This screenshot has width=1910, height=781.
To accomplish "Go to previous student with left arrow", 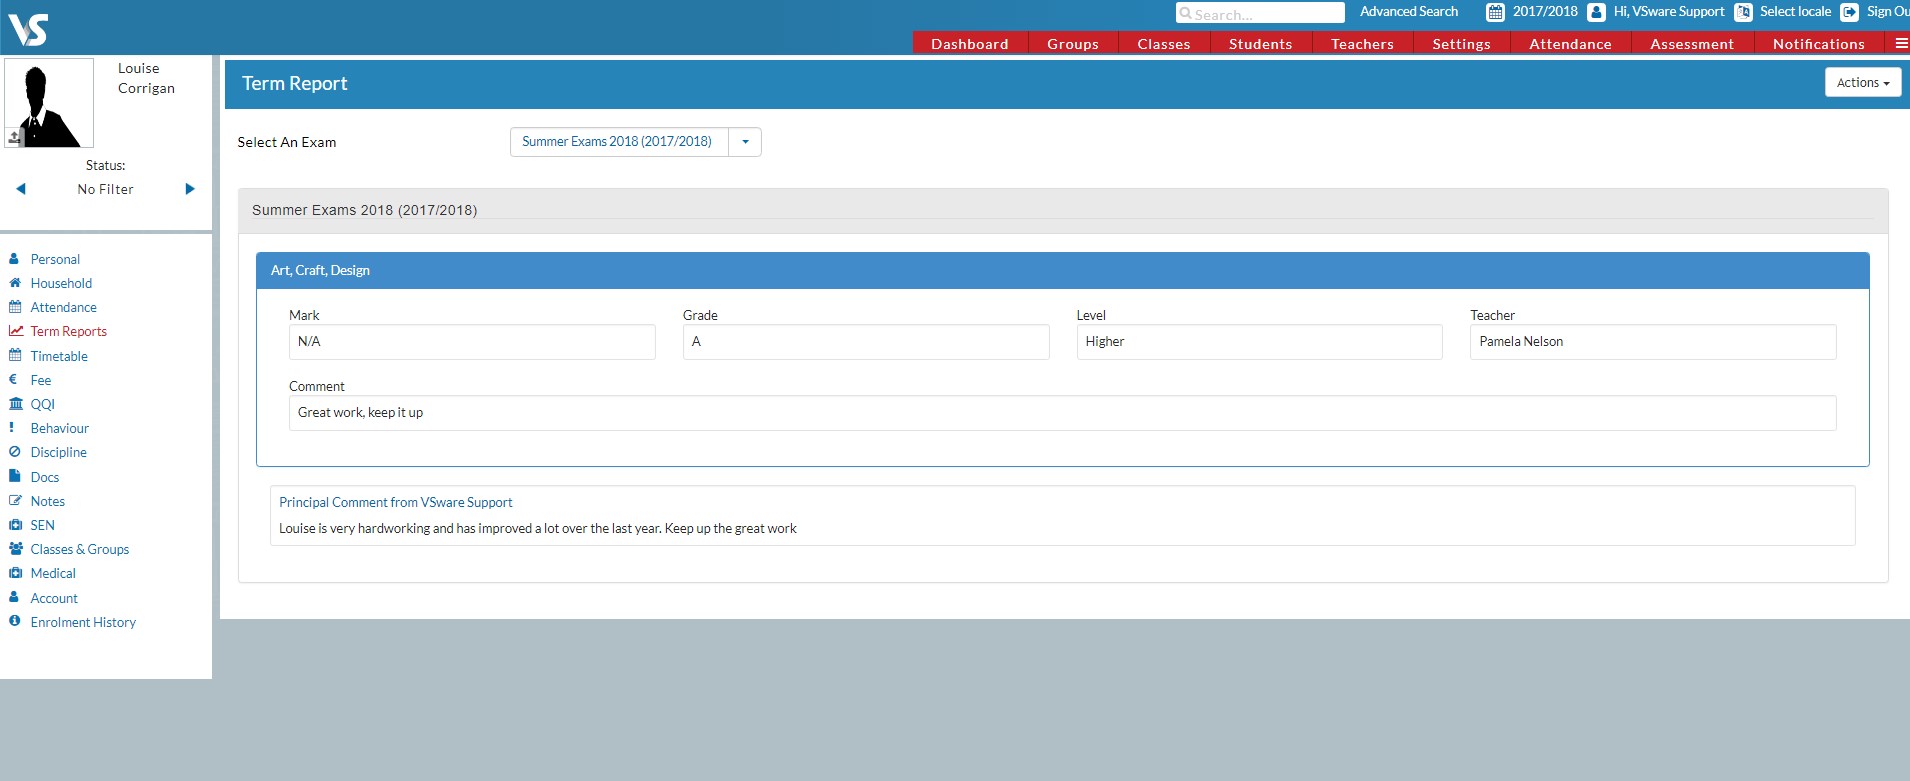I will 20,189.
